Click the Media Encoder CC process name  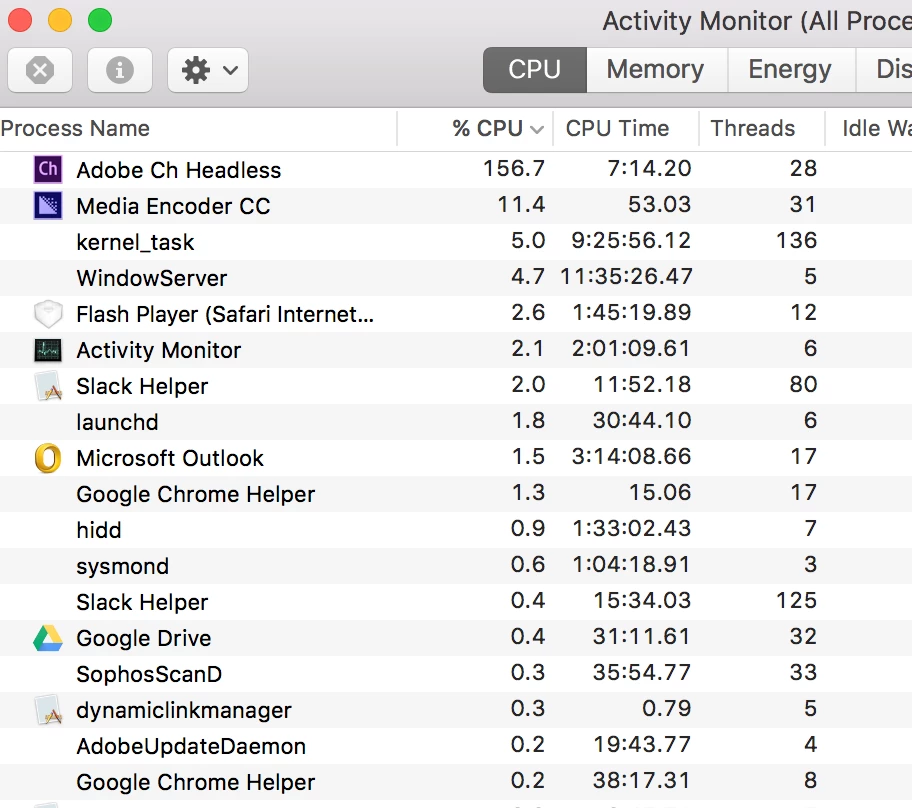tap(173, 206)
